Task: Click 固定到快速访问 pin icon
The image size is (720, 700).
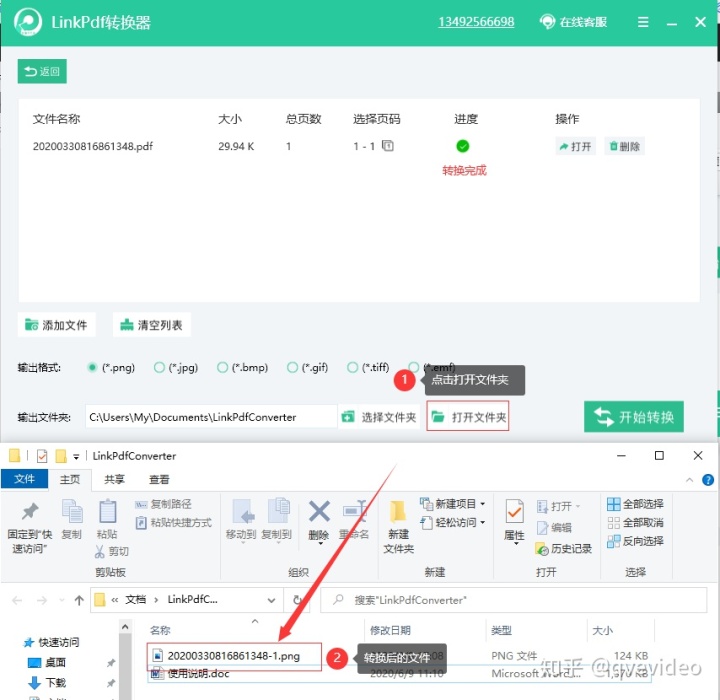Action: point(30,512)
